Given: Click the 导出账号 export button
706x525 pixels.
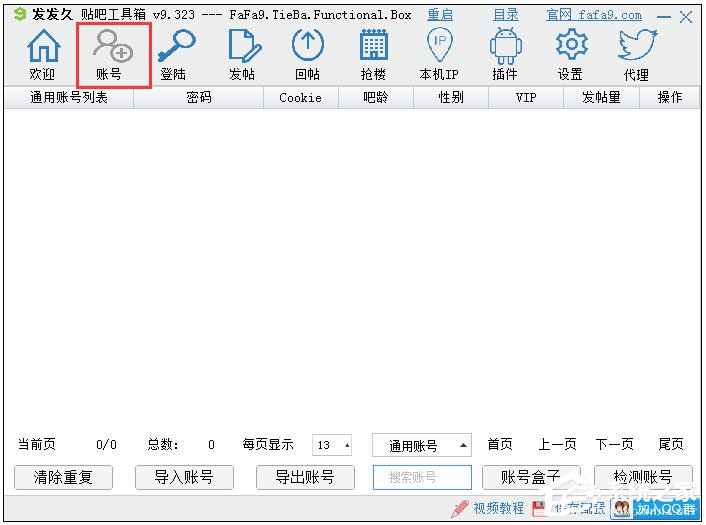Looking at the screenshot, I should (305, 477).
